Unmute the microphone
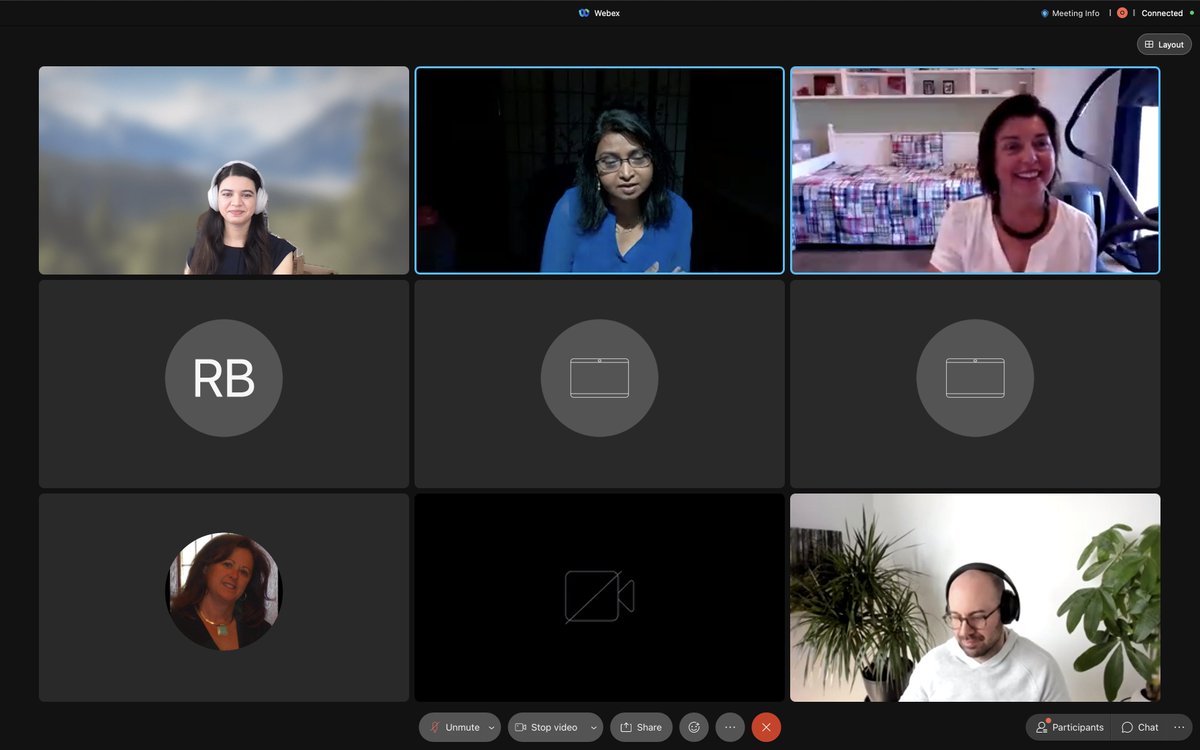The height and width of the screenshot is (750, 1200). pos(455,727)
